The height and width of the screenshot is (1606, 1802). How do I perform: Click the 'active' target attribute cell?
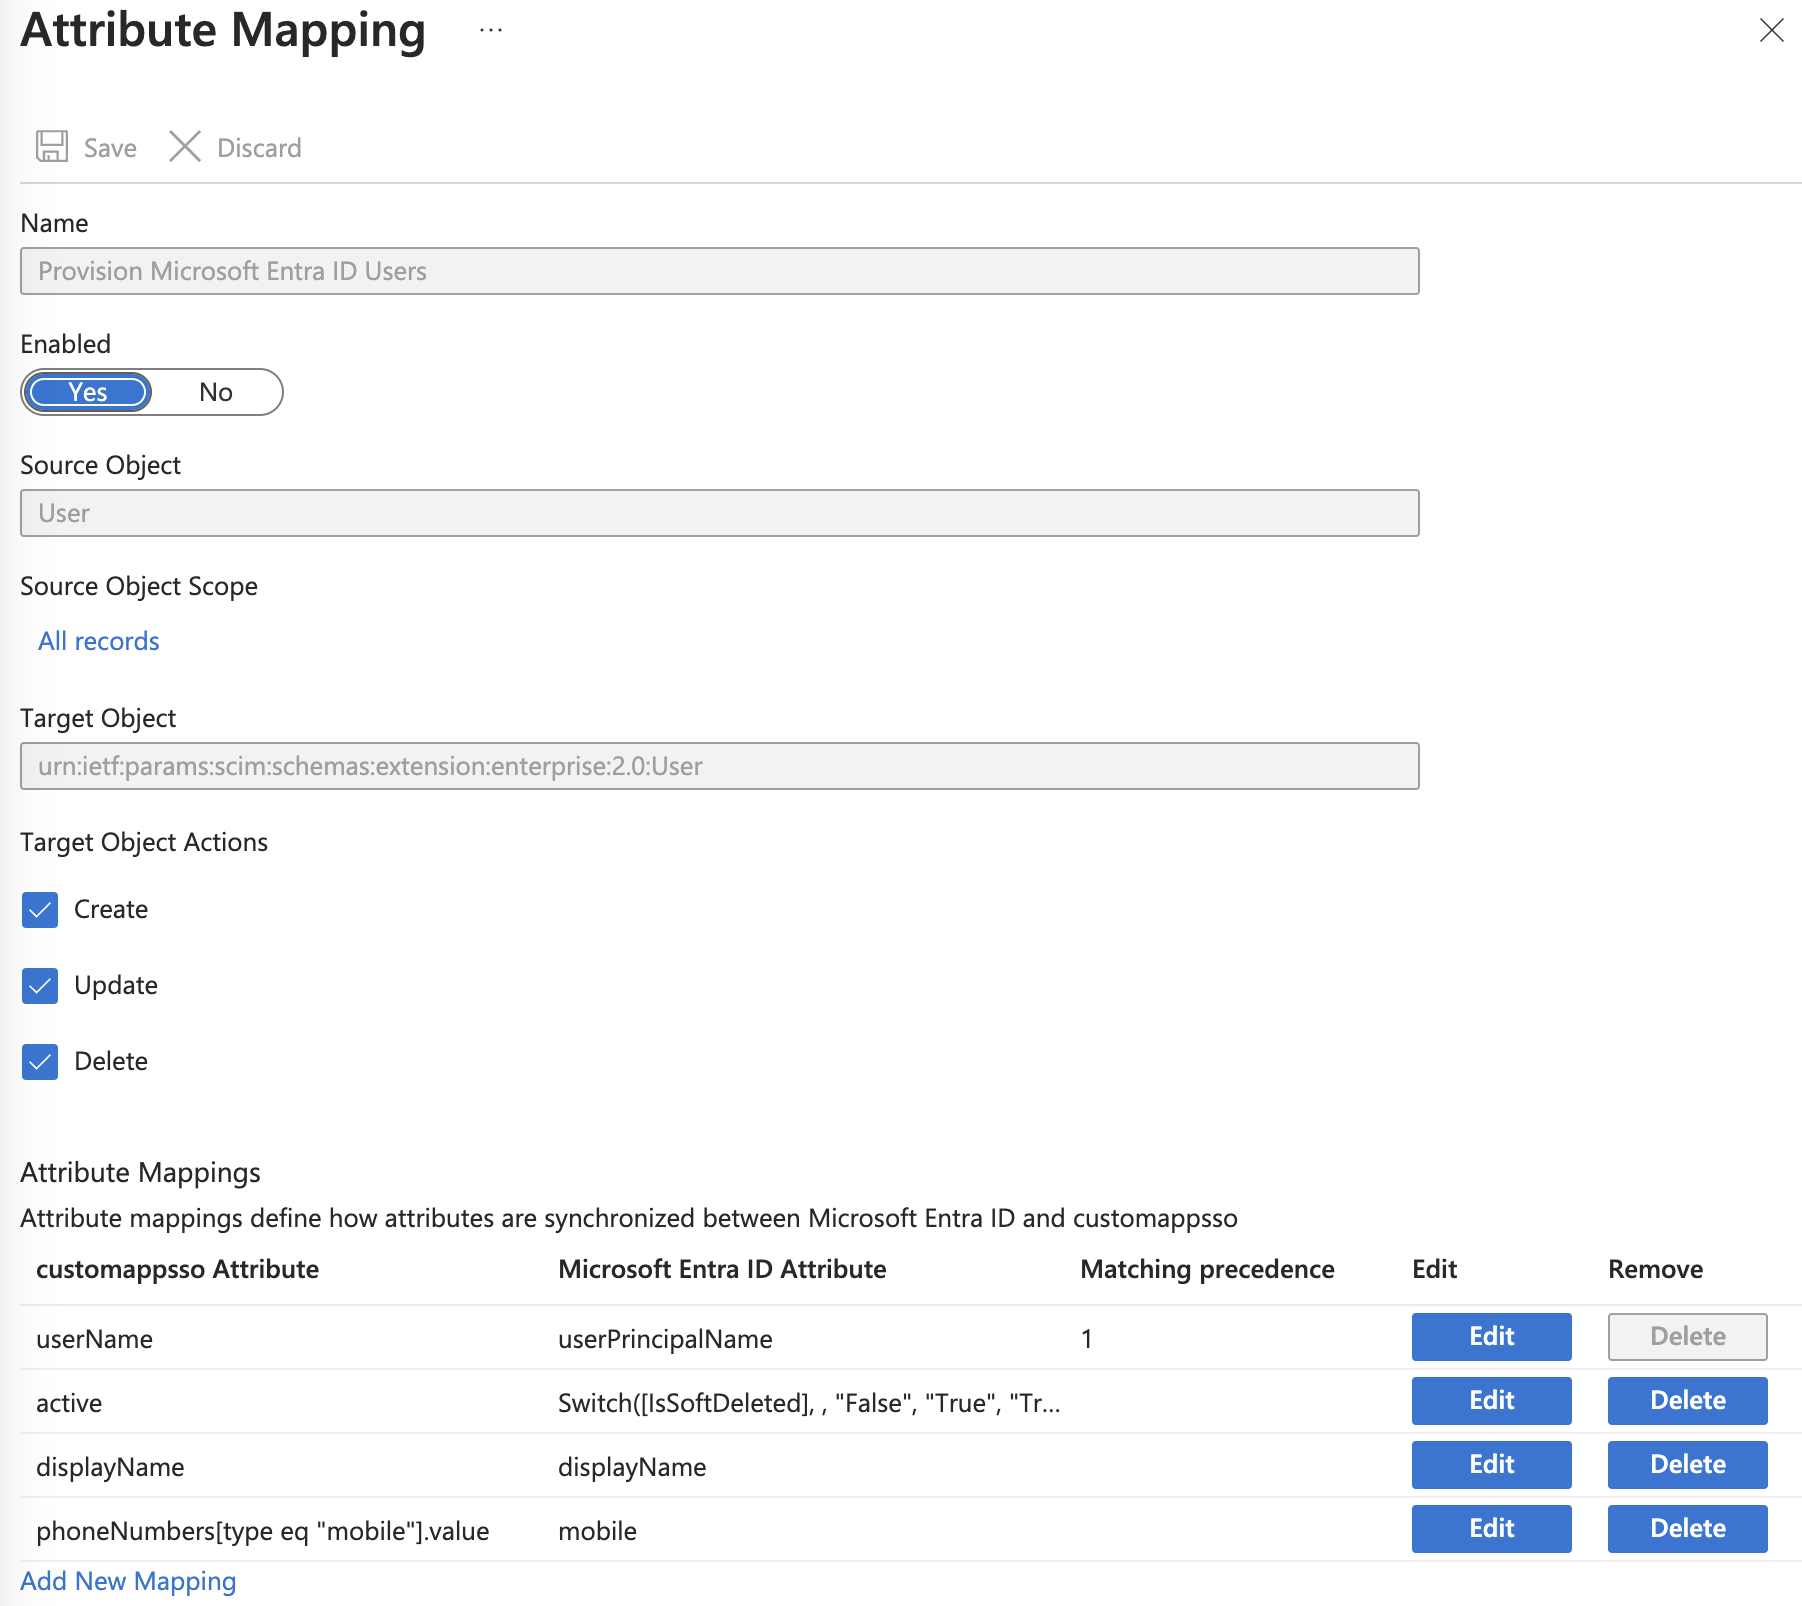(x=69, y=1403)
